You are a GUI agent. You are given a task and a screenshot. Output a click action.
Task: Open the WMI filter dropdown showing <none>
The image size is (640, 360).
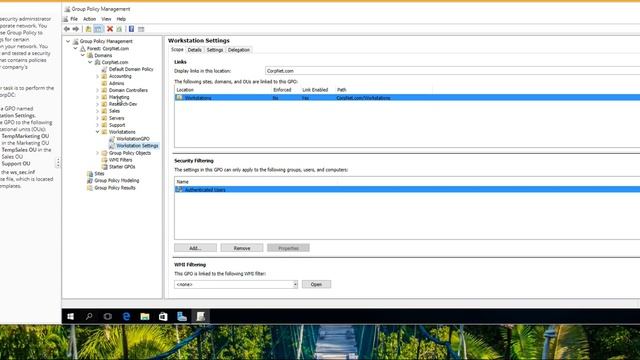[236, 284]
